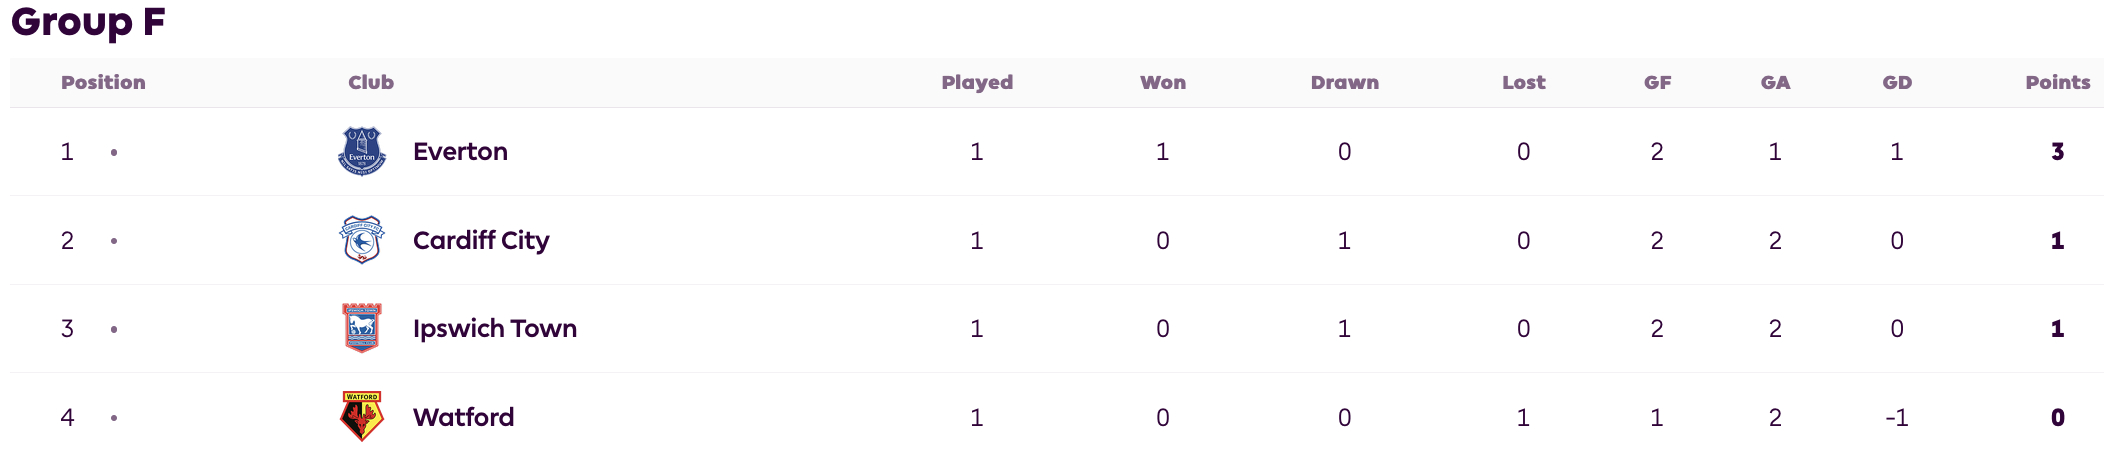Open the Cardiff City club link
2104x456 pixels.
tap(481, 240)
